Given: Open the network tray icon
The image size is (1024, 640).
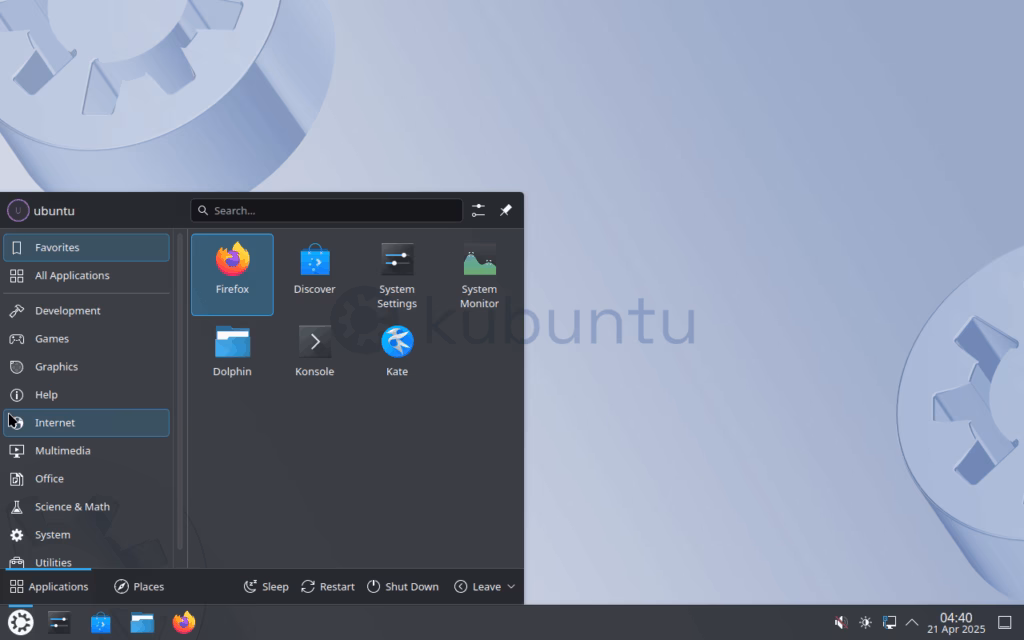Looking at the screenshot, I should [889, 622].
